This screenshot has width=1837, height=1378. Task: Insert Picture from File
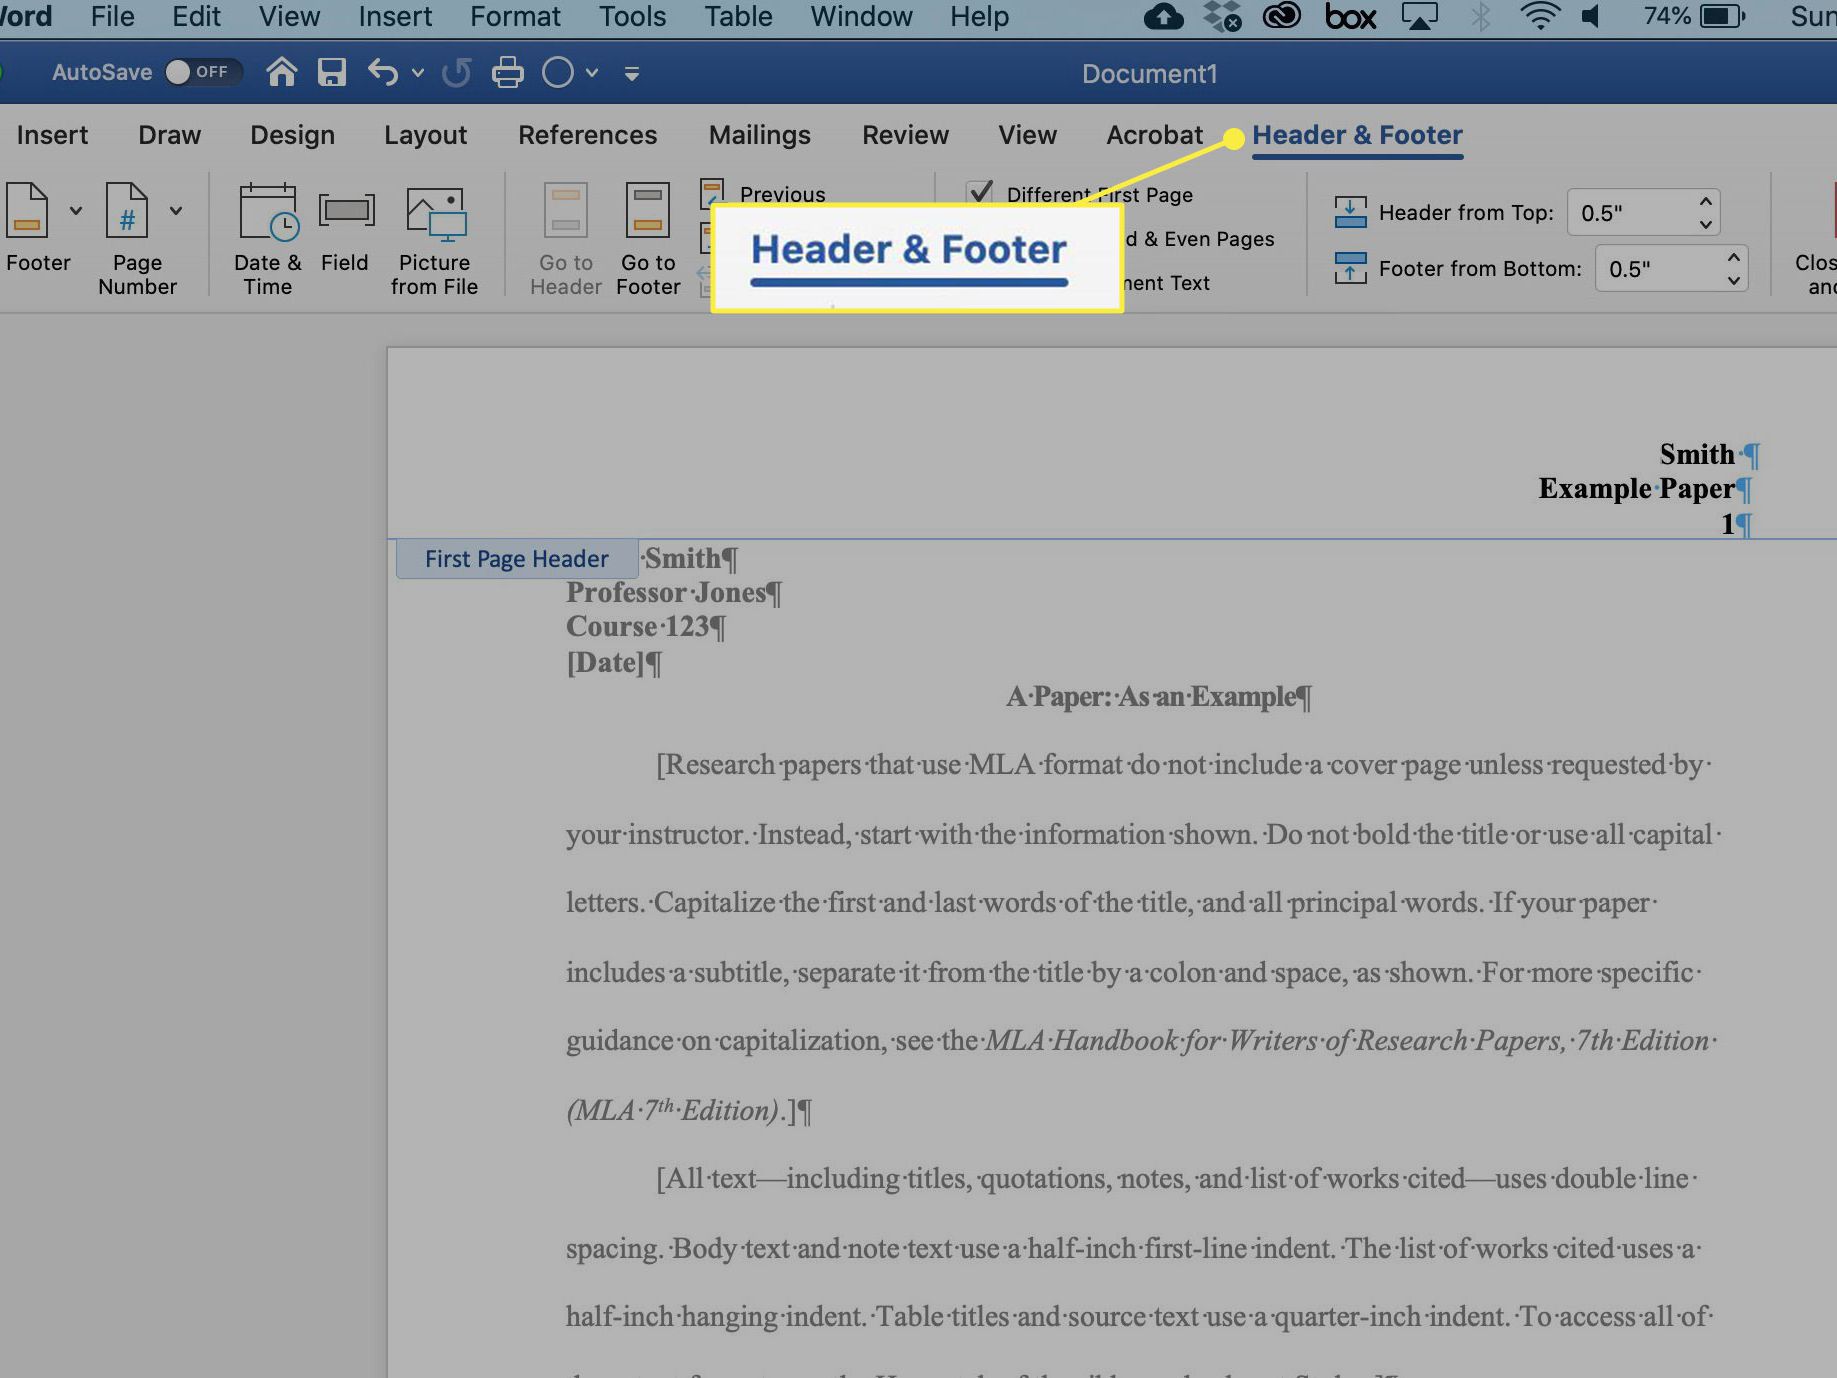435,241
